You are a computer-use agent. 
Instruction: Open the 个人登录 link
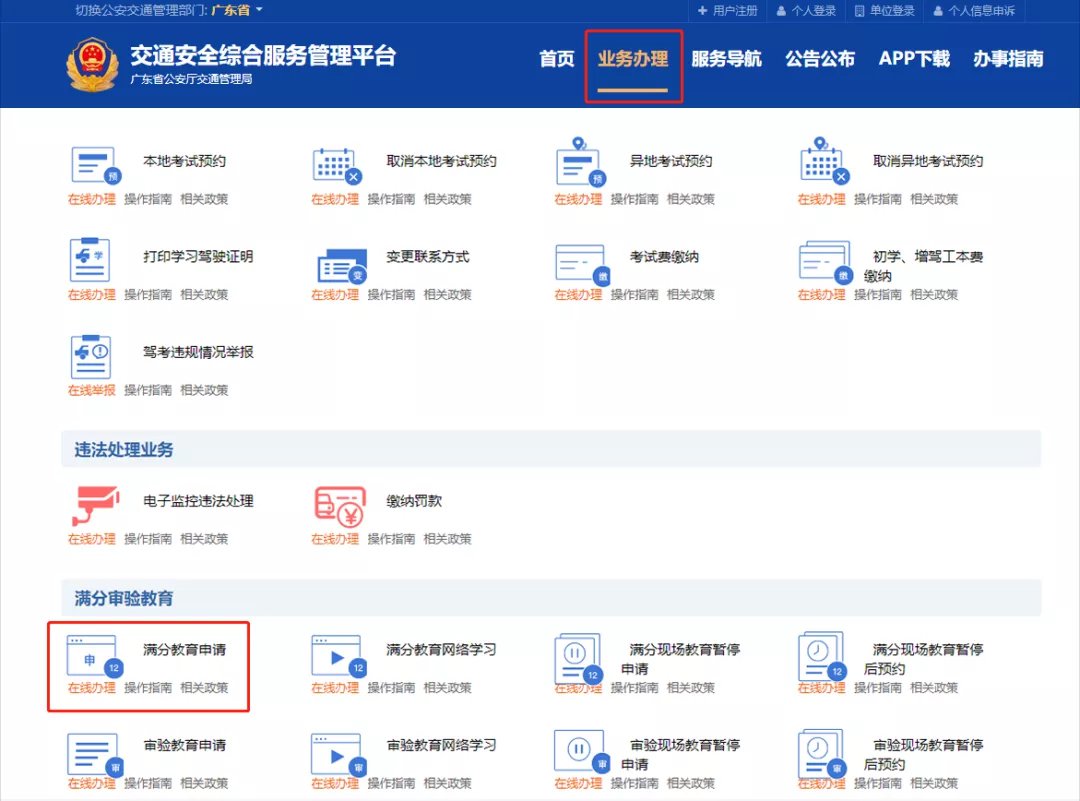tap(806, 11)
